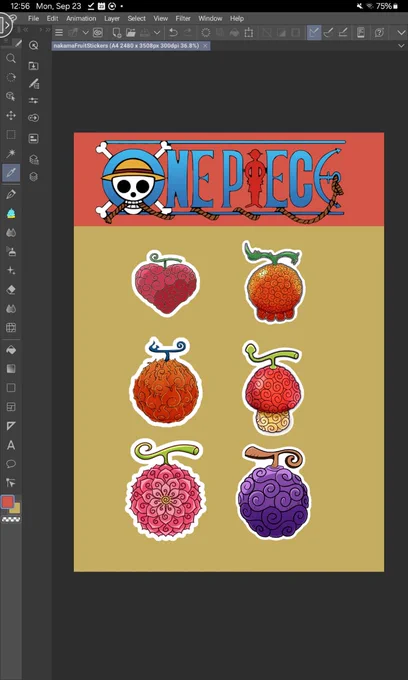Open the smartphone connection icon
The image size is (408, 680).
tap(361, 33)
